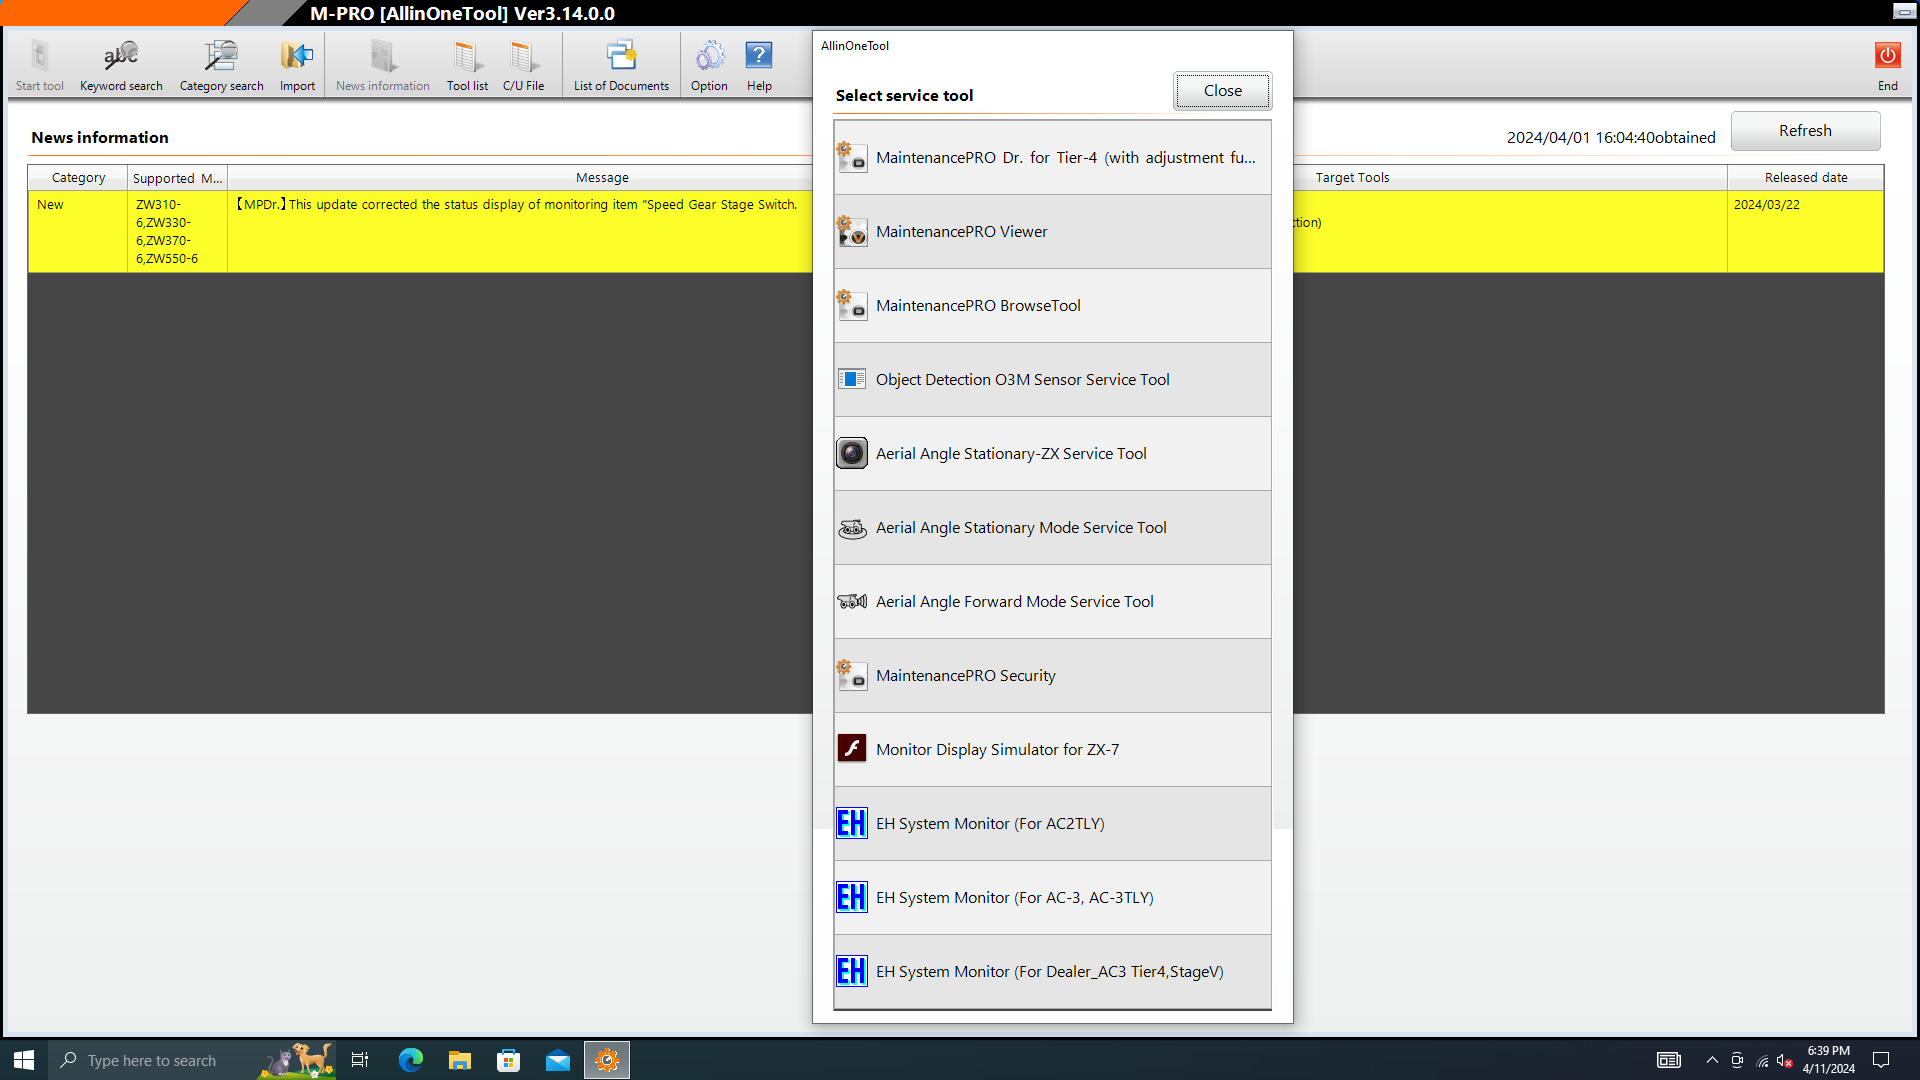Image resolution: width=1920 pixels, height=1080 pixels.
Task: Select EH System Monitor for Dealer_AC3 Tier4,StageV
Action: 1052,972
